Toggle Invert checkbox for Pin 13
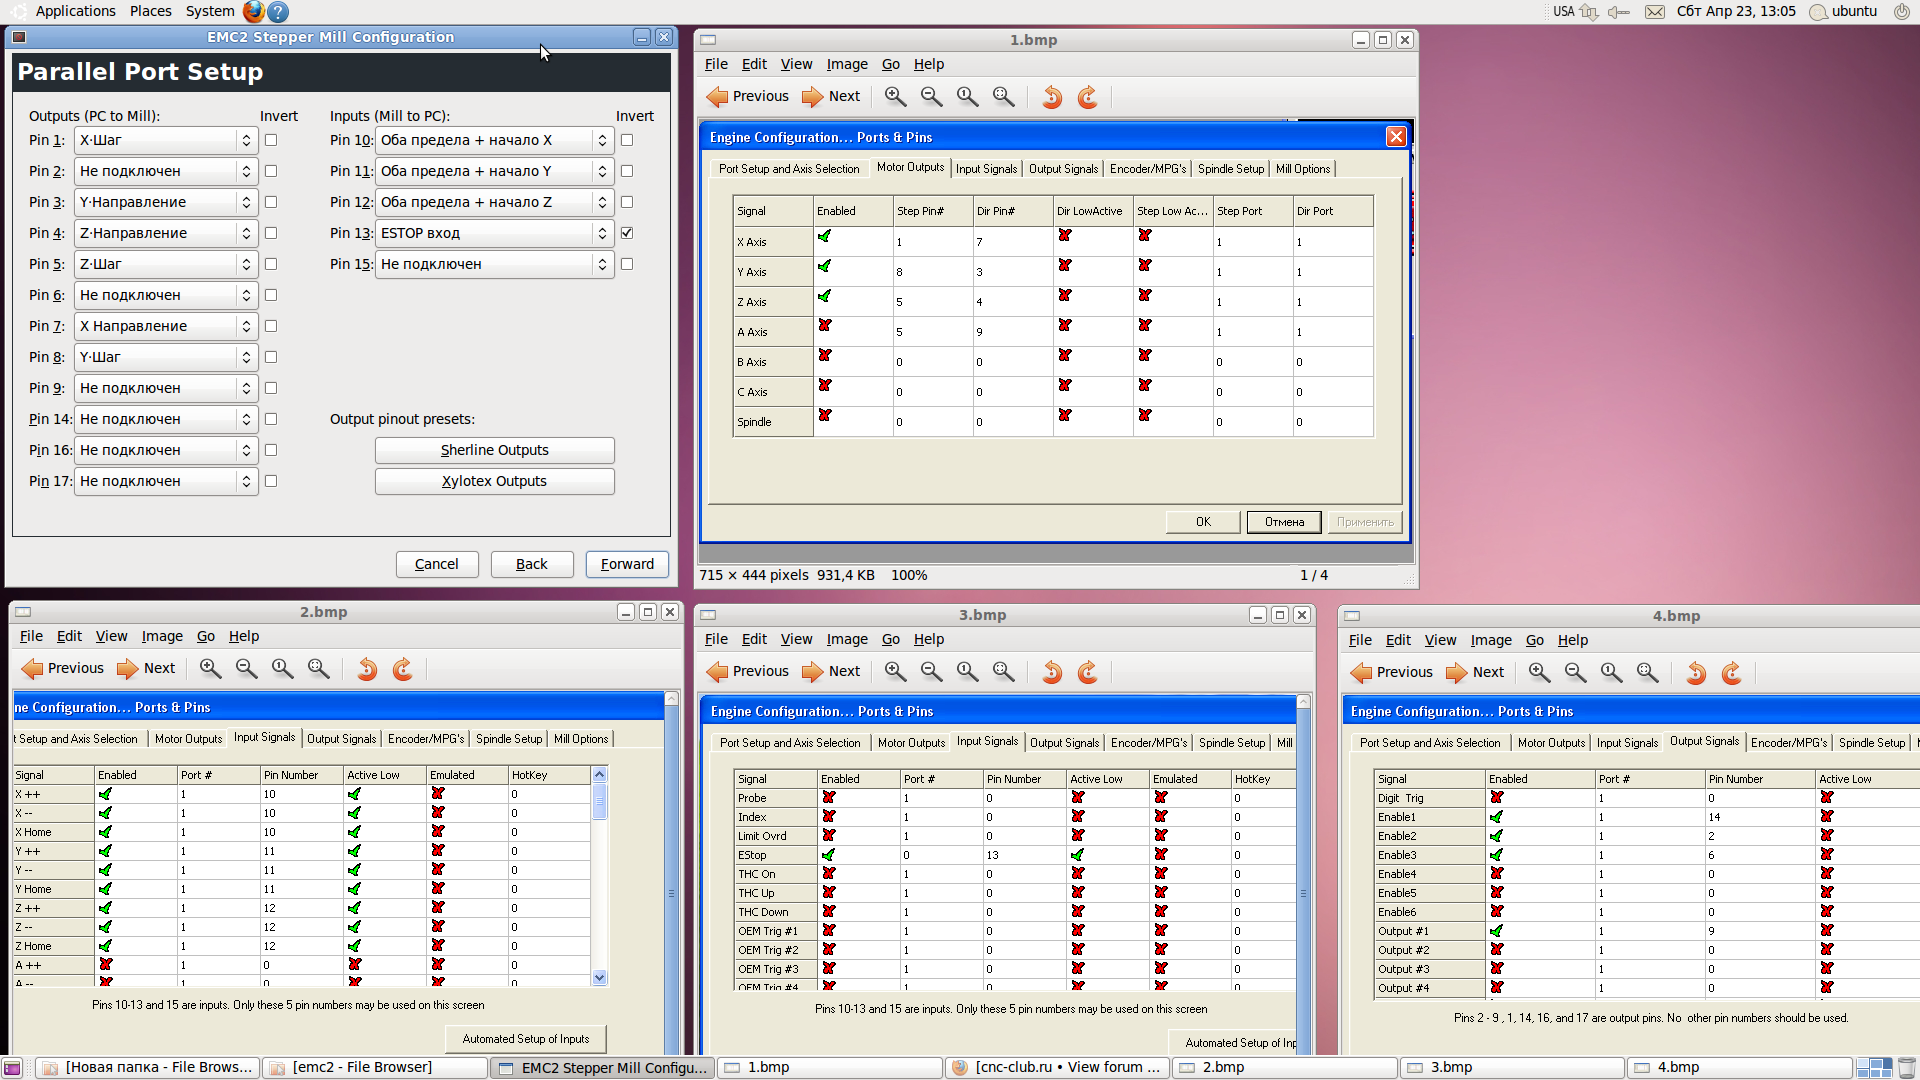The height and width of the screenshot is (1080, 1920). [627, 233]
